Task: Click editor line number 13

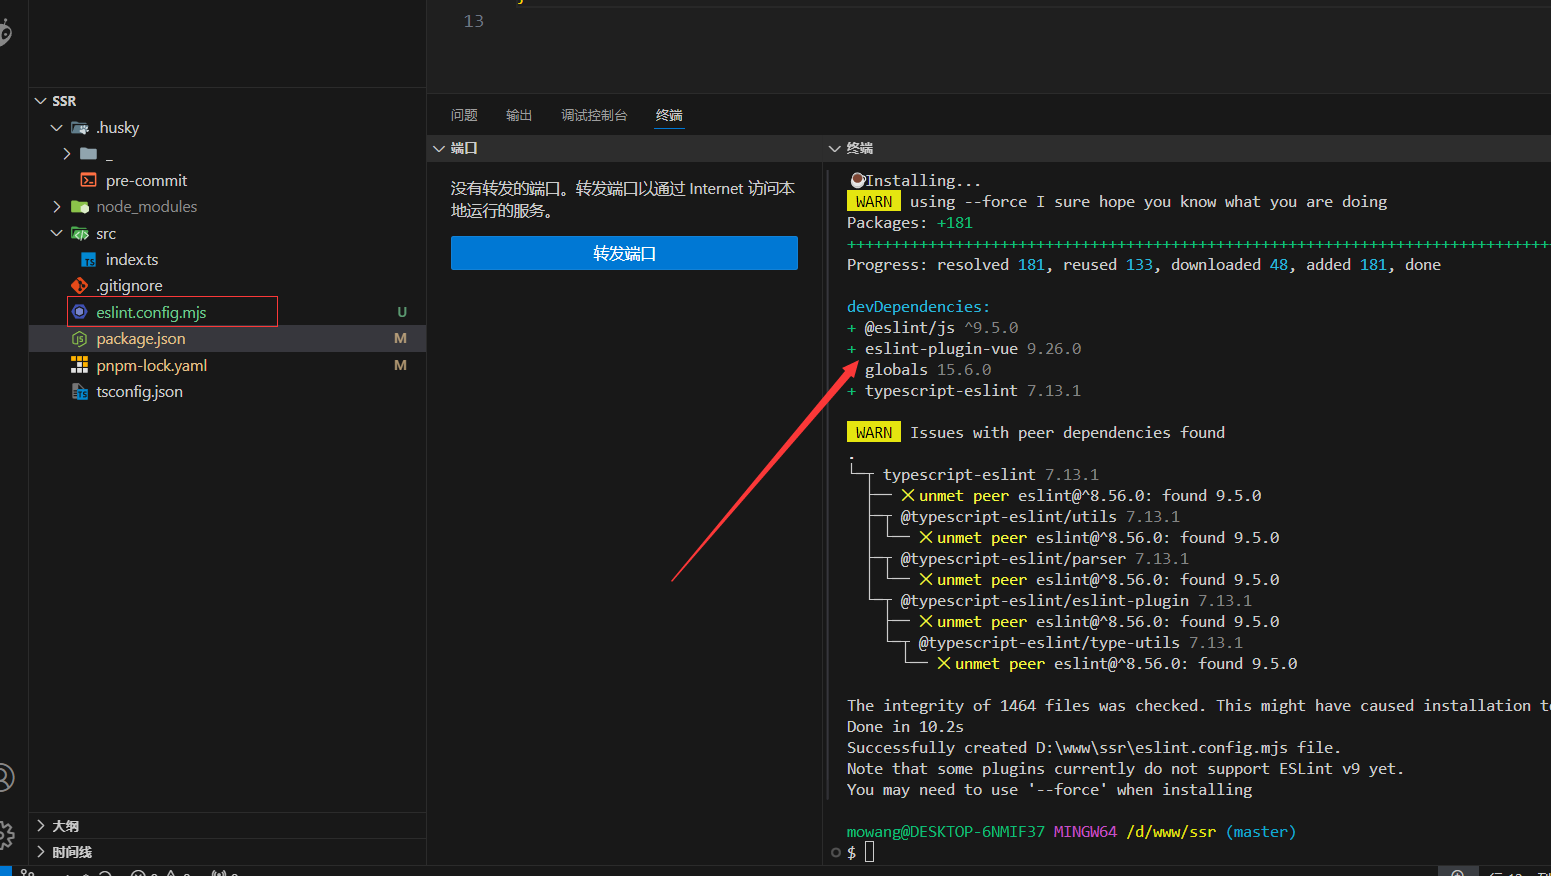Action: [473, 21]
